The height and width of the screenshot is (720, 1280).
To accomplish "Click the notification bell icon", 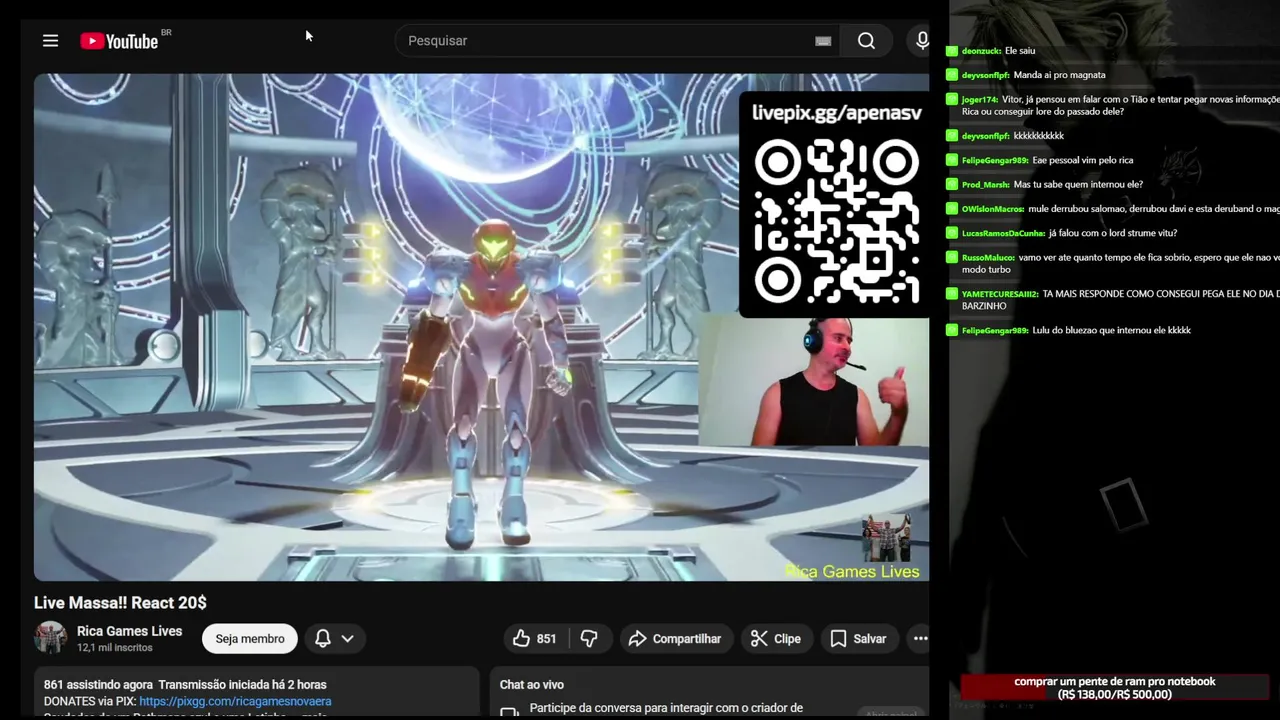I will click(x=323, y=639).
